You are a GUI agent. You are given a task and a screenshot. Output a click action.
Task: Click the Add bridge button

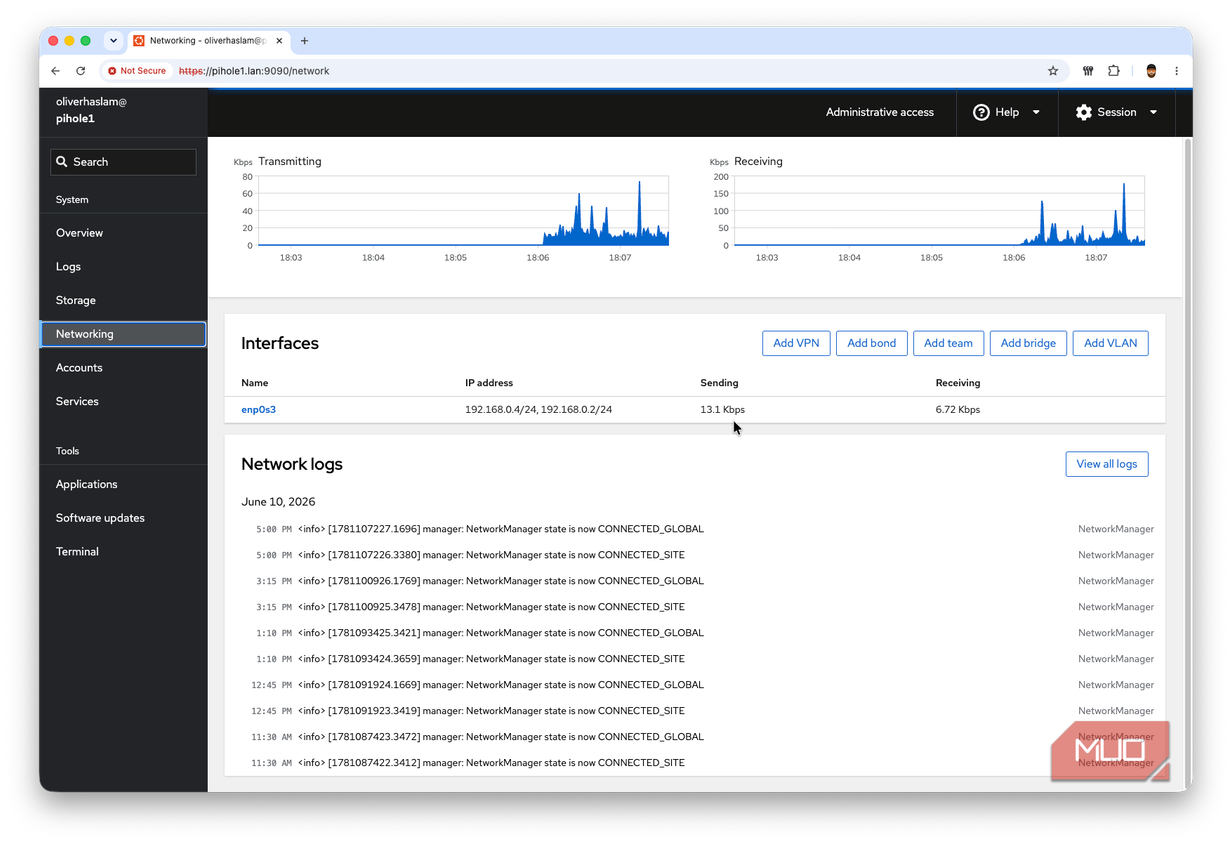pyautogui.click(x=1028, y=343)
